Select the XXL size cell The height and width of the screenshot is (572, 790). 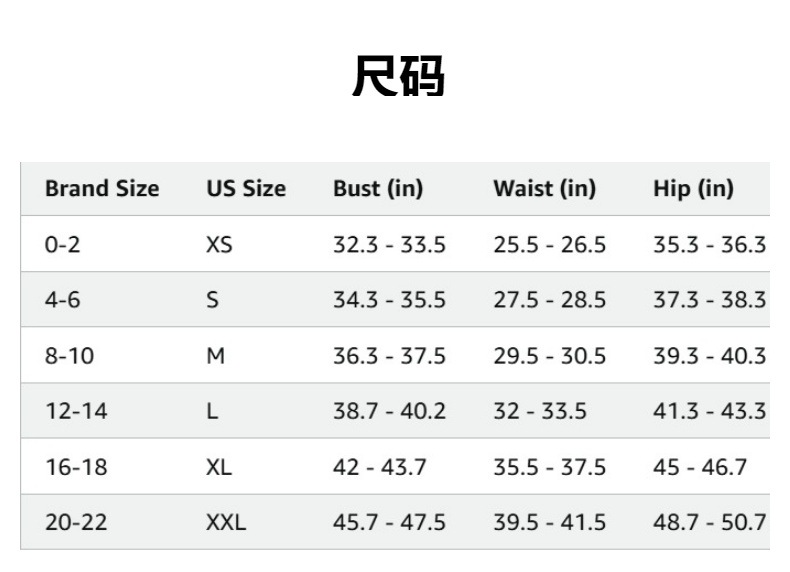click(x=226, y=522)
